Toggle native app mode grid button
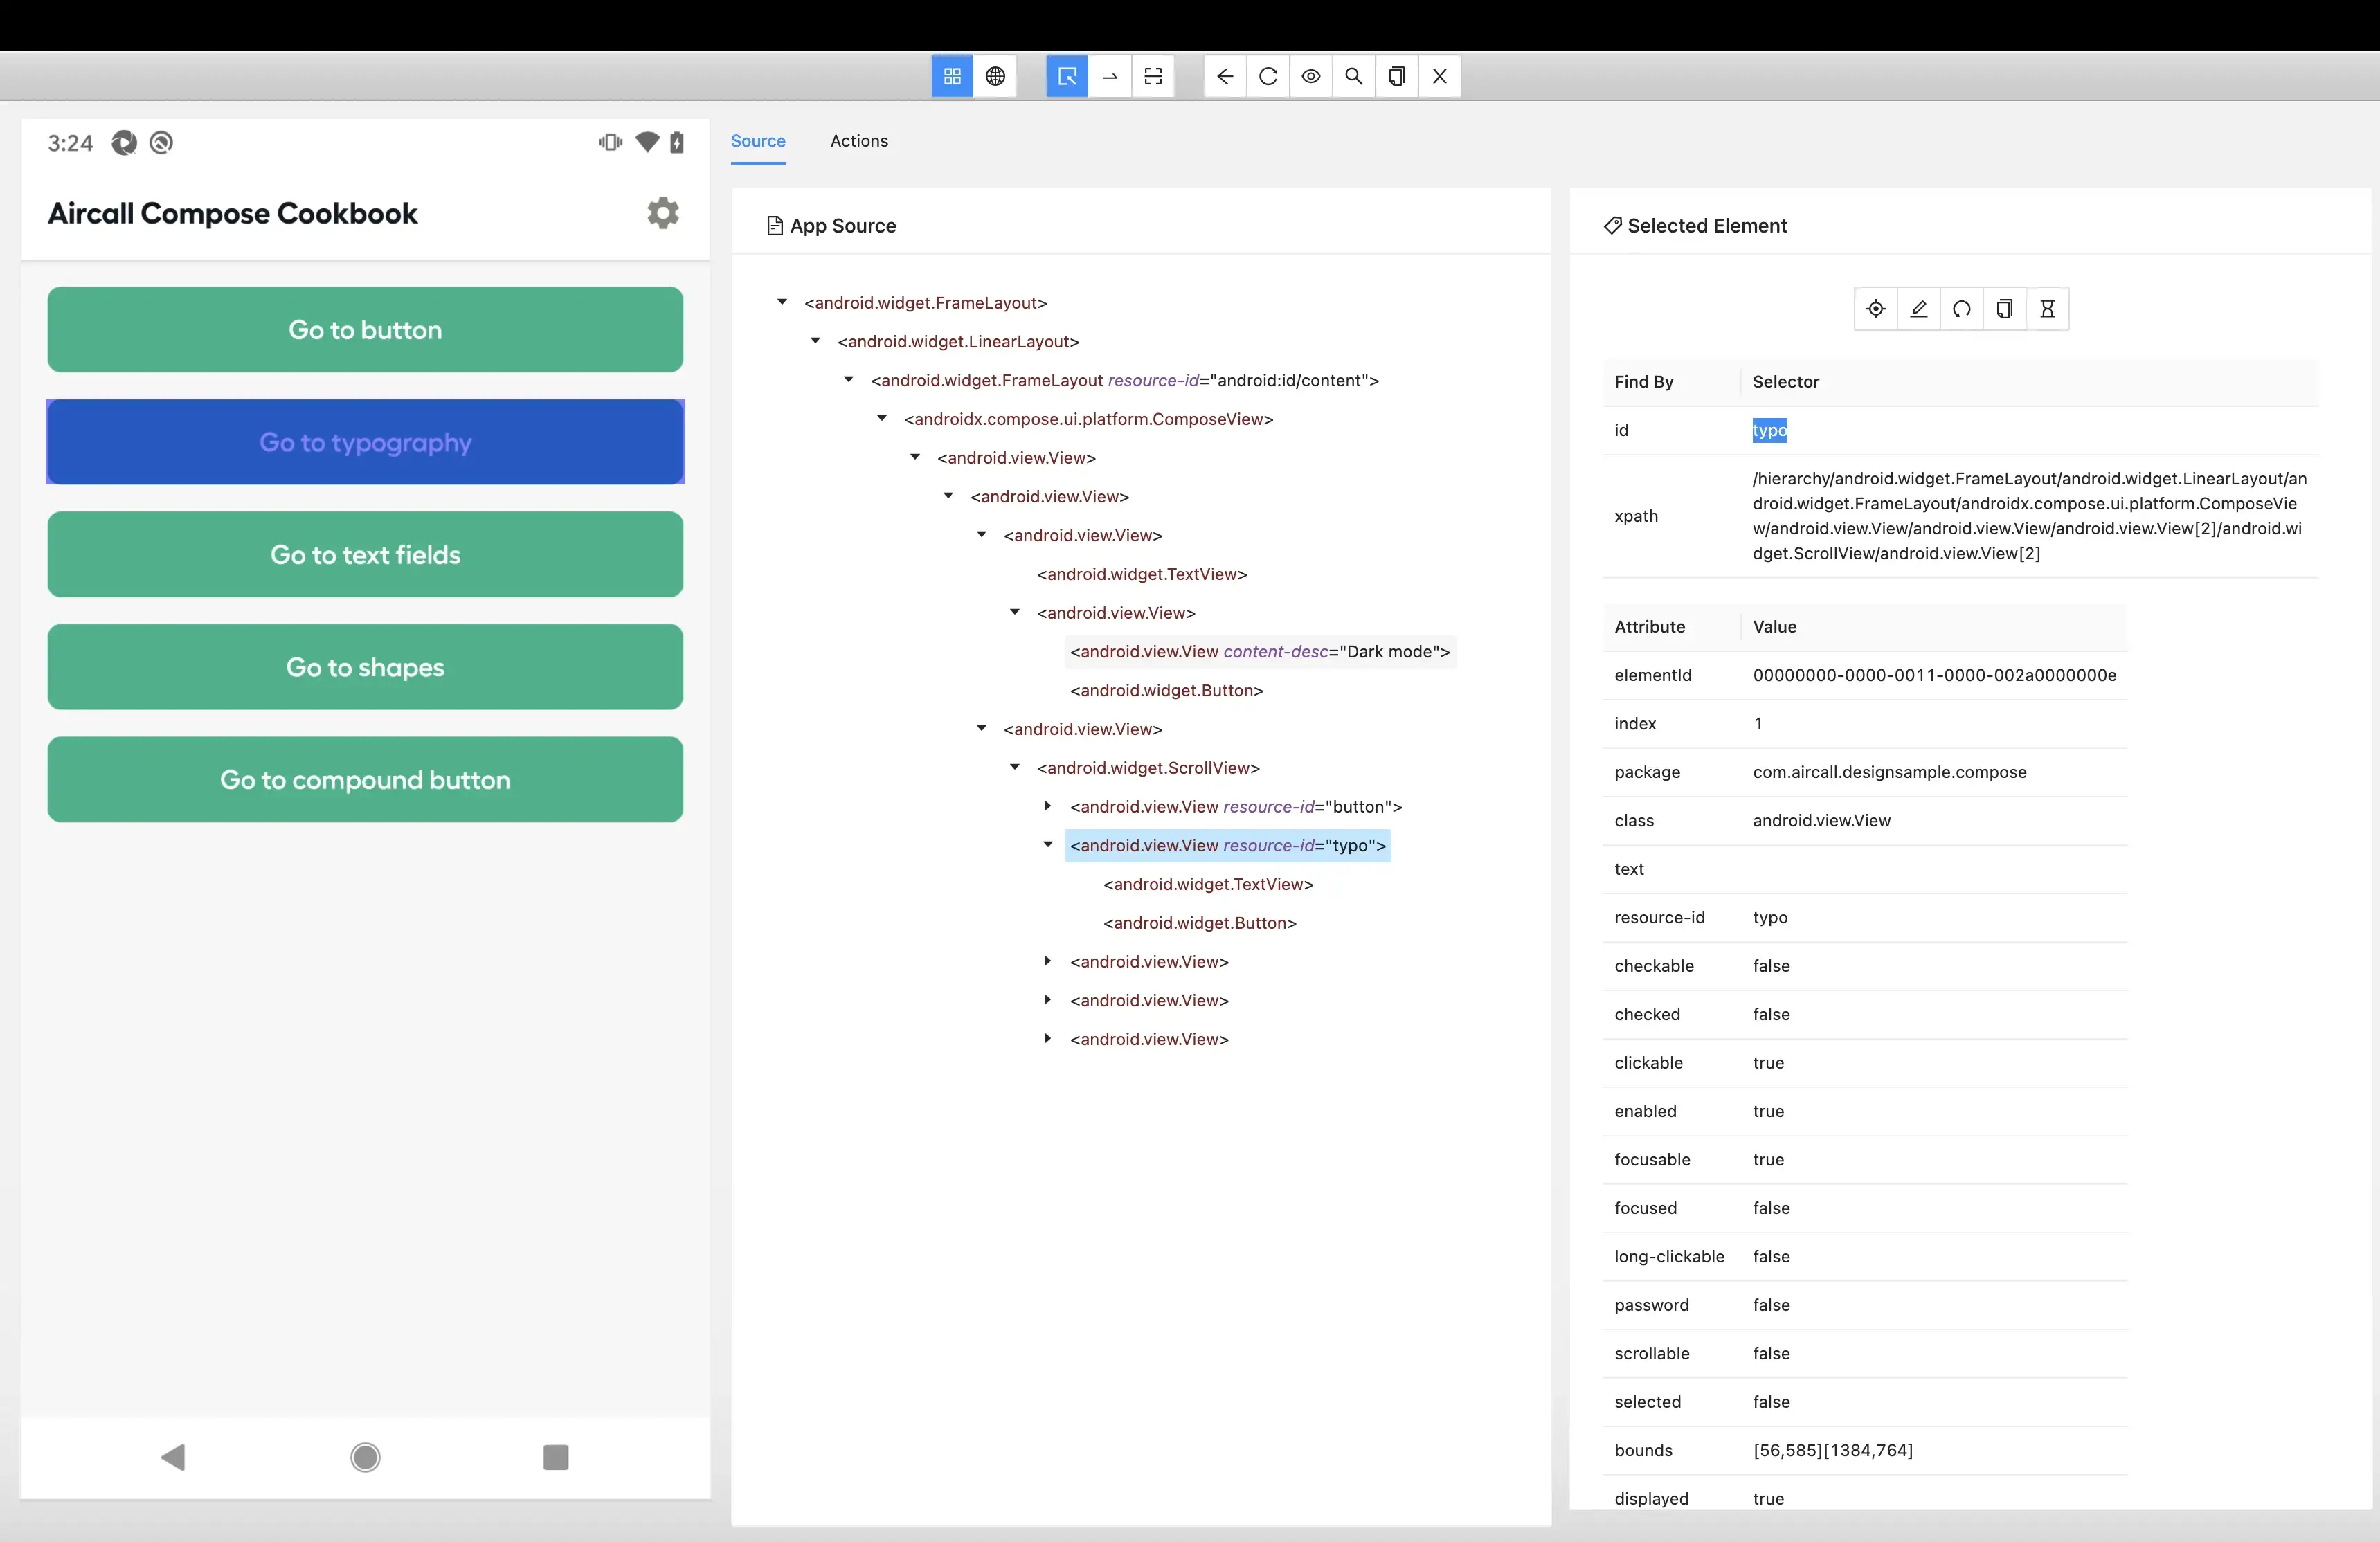 952,76
